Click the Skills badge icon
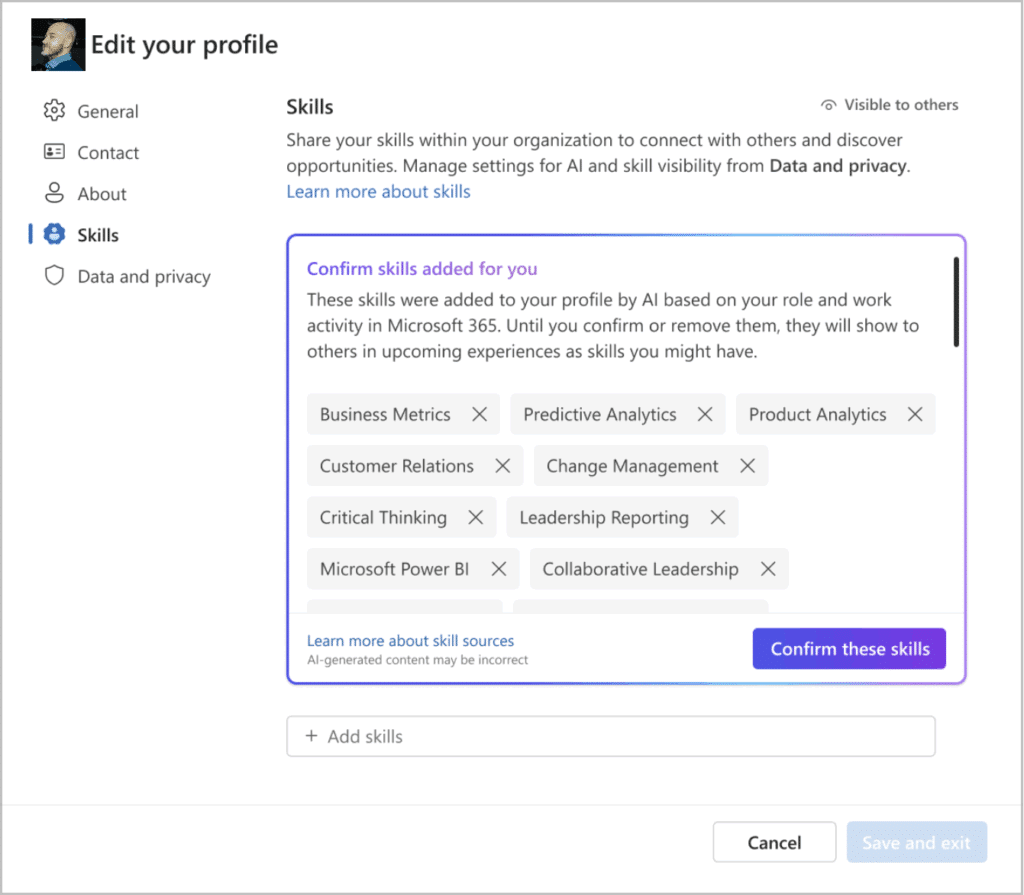The width and height of the screenshot is (1024, 895). tap(54, 234)
